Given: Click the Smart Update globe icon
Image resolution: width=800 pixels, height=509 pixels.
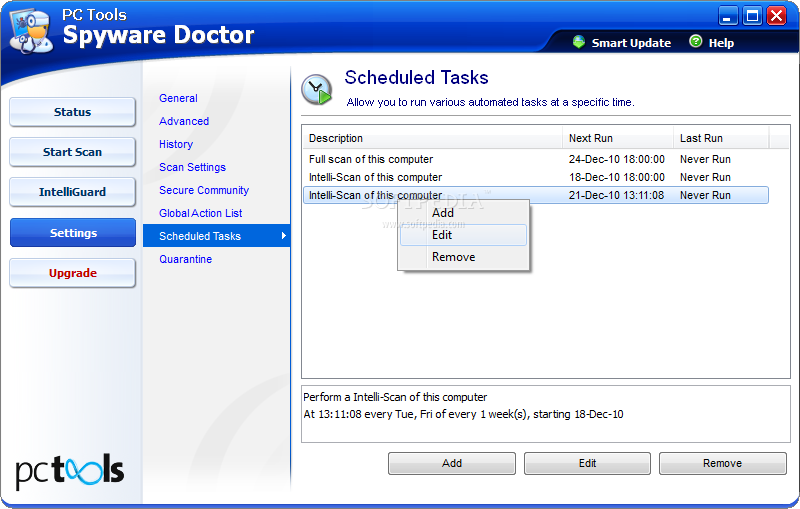Looking at the screenshot, I should (579, 42).
